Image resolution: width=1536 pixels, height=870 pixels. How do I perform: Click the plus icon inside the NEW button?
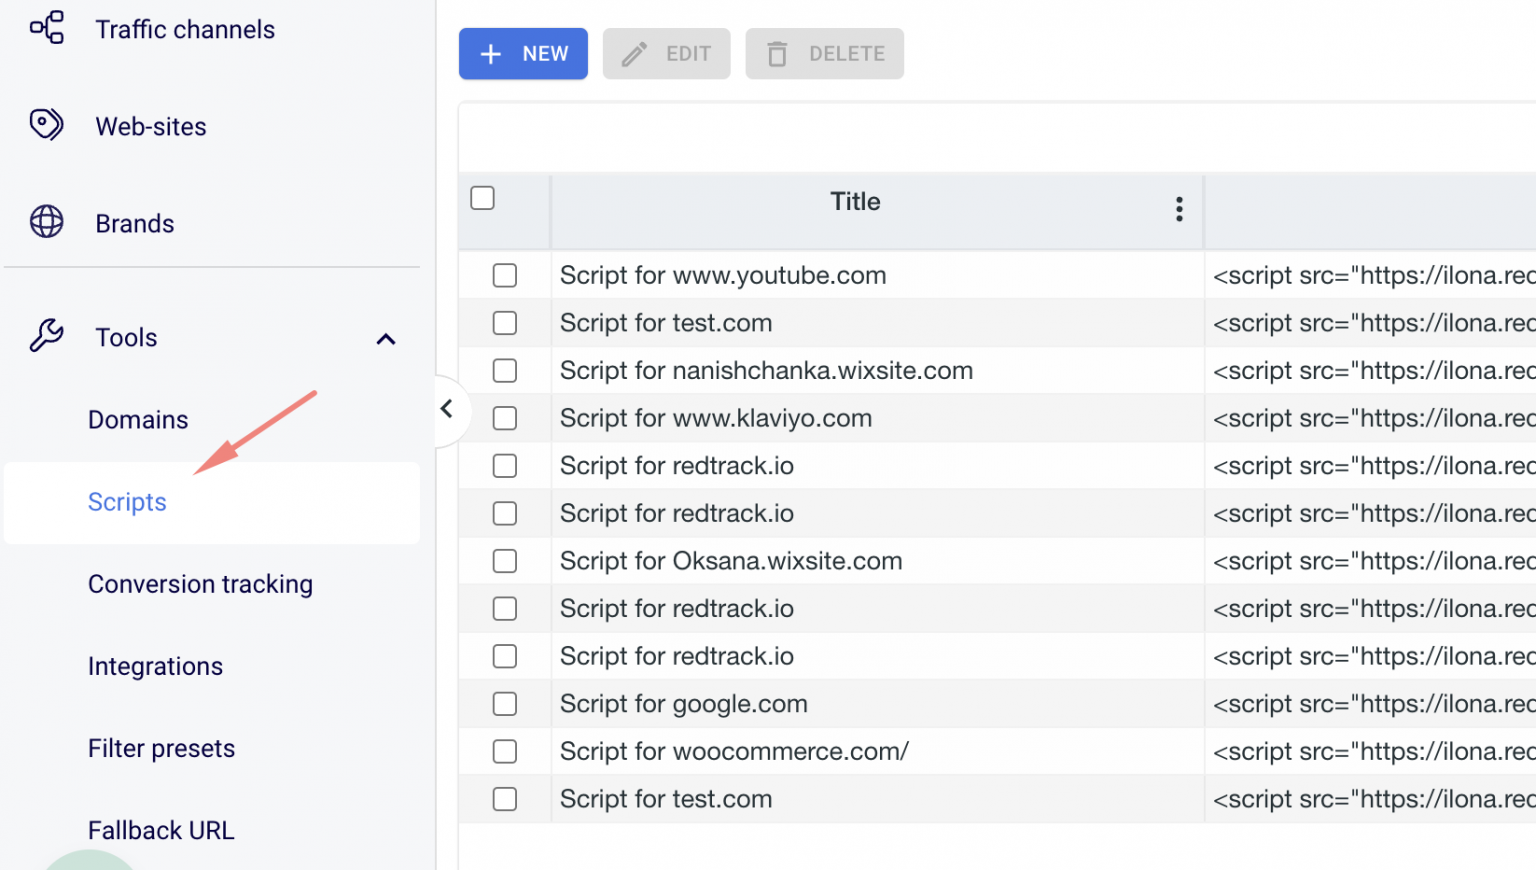(x=491, y=54)
